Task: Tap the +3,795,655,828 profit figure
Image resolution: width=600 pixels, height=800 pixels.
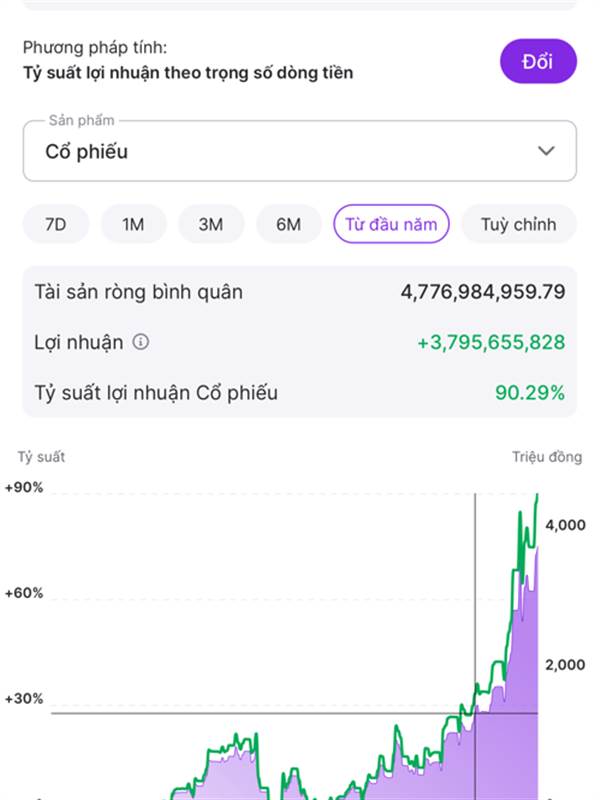Action: click(491, 342)
